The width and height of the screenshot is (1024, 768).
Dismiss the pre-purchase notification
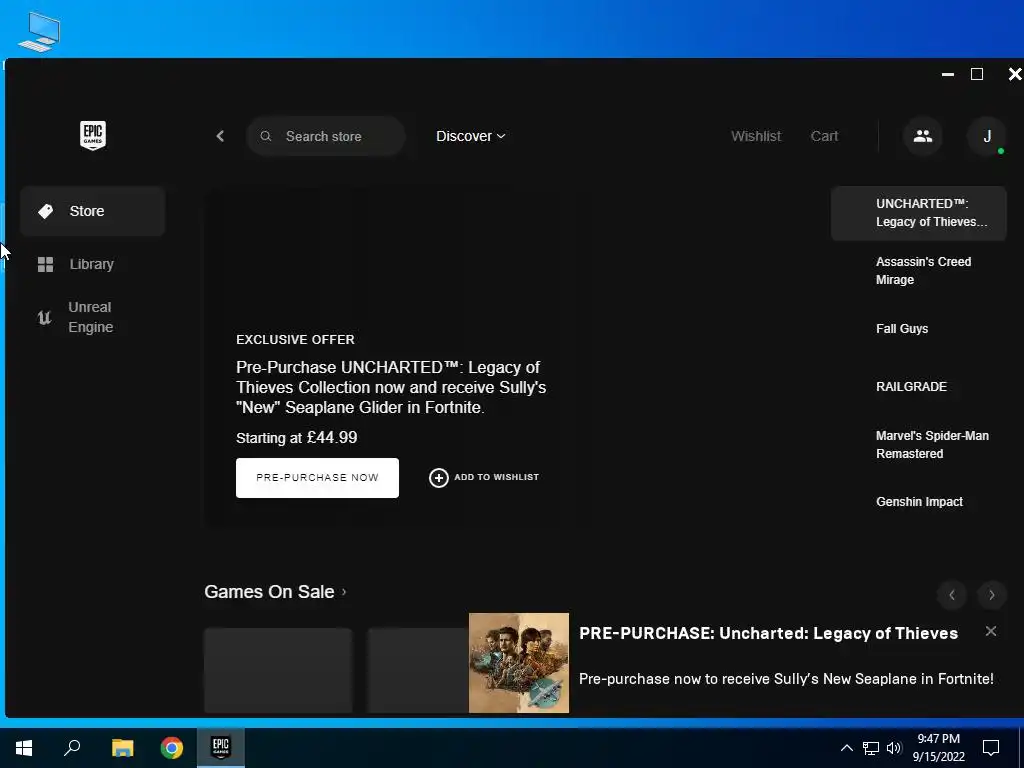(991, 631)
